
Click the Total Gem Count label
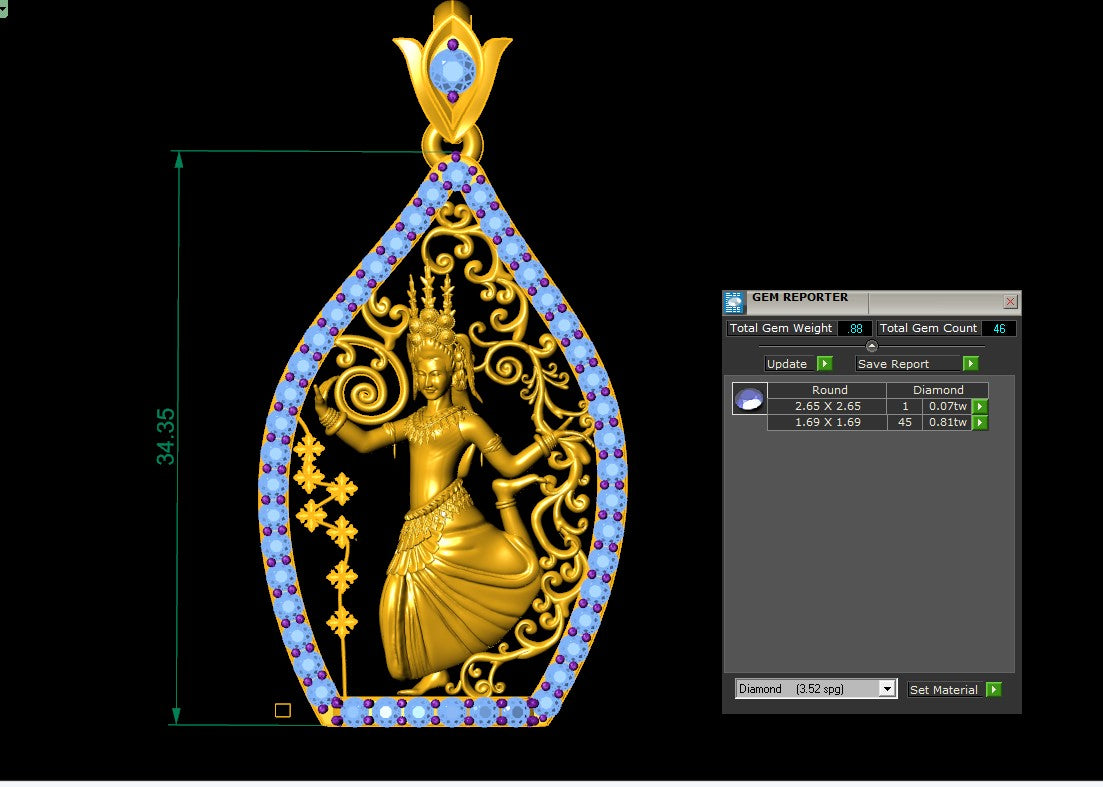click(928, 328)
